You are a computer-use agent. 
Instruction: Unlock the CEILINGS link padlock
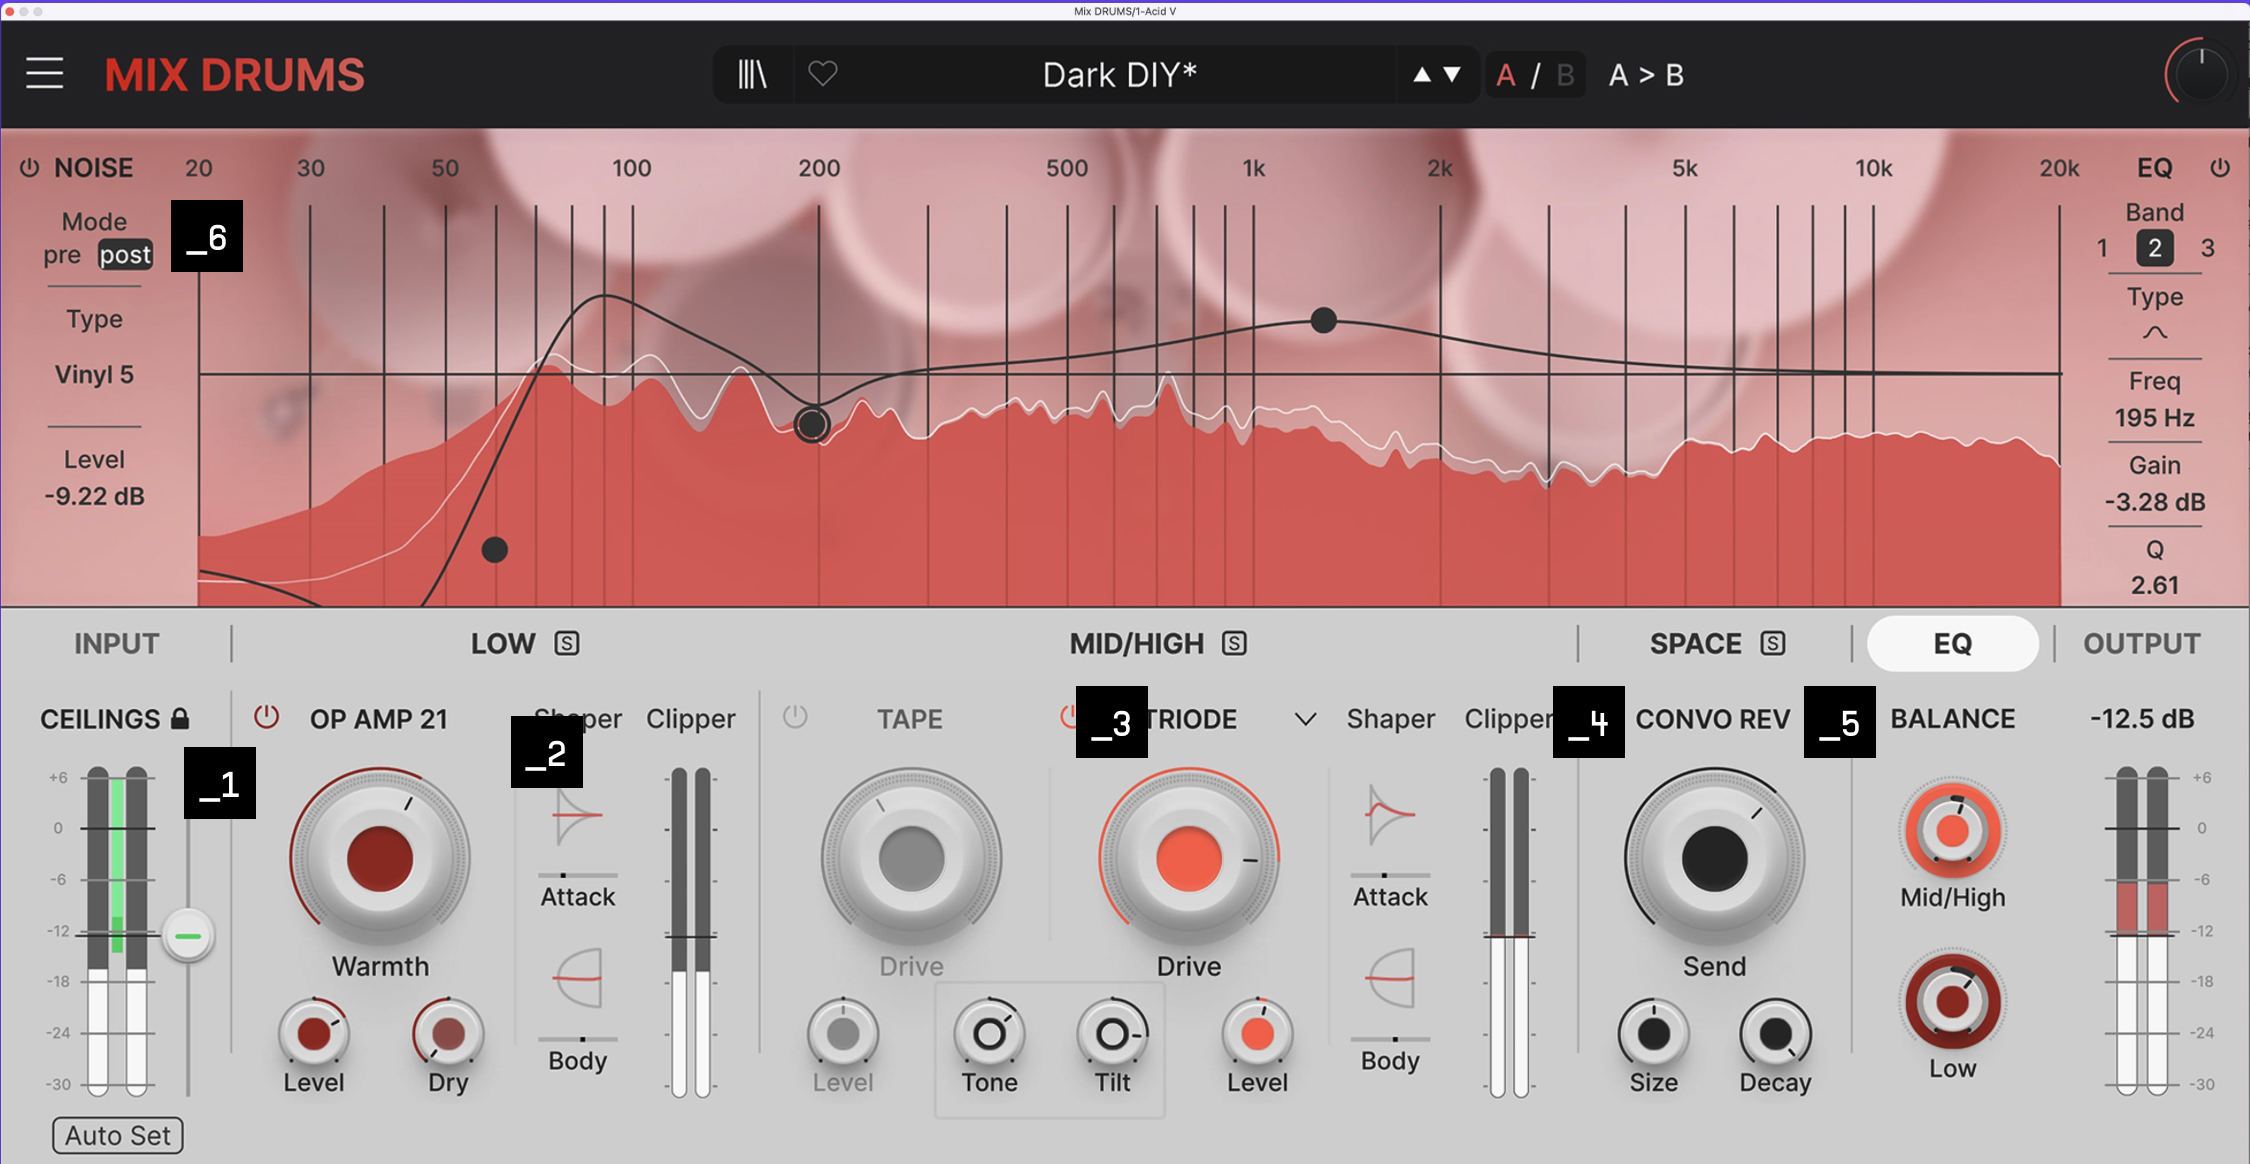(180, 717)
